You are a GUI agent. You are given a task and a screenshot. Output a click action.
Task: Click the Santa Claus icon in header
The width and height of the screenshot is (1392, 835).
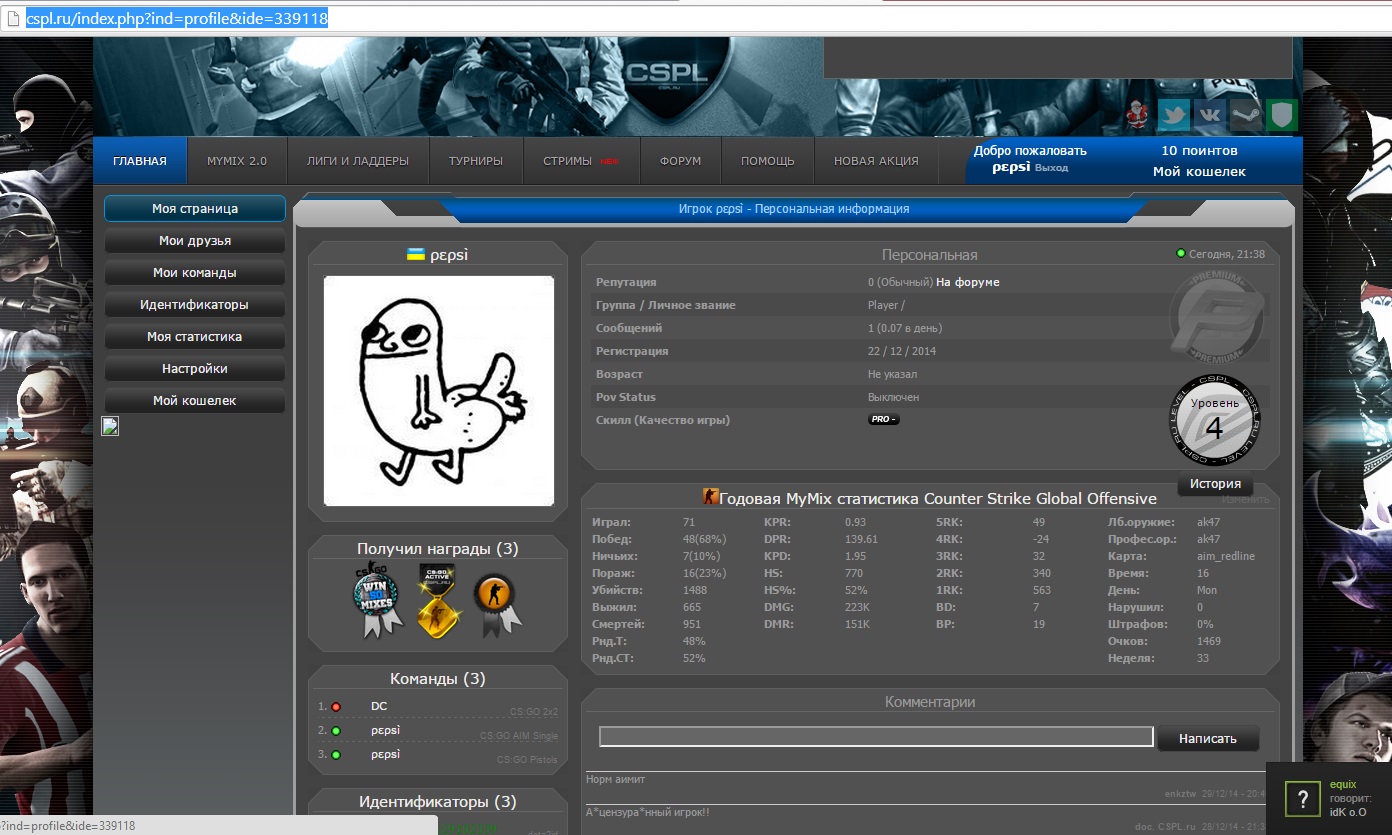tap(1138, 115)
